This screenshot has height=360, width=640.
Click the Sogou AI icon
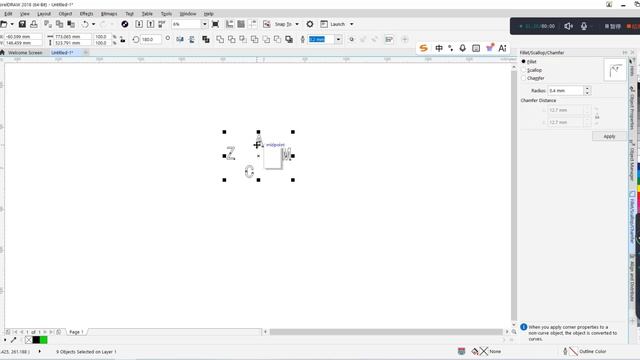pos(502,48)
